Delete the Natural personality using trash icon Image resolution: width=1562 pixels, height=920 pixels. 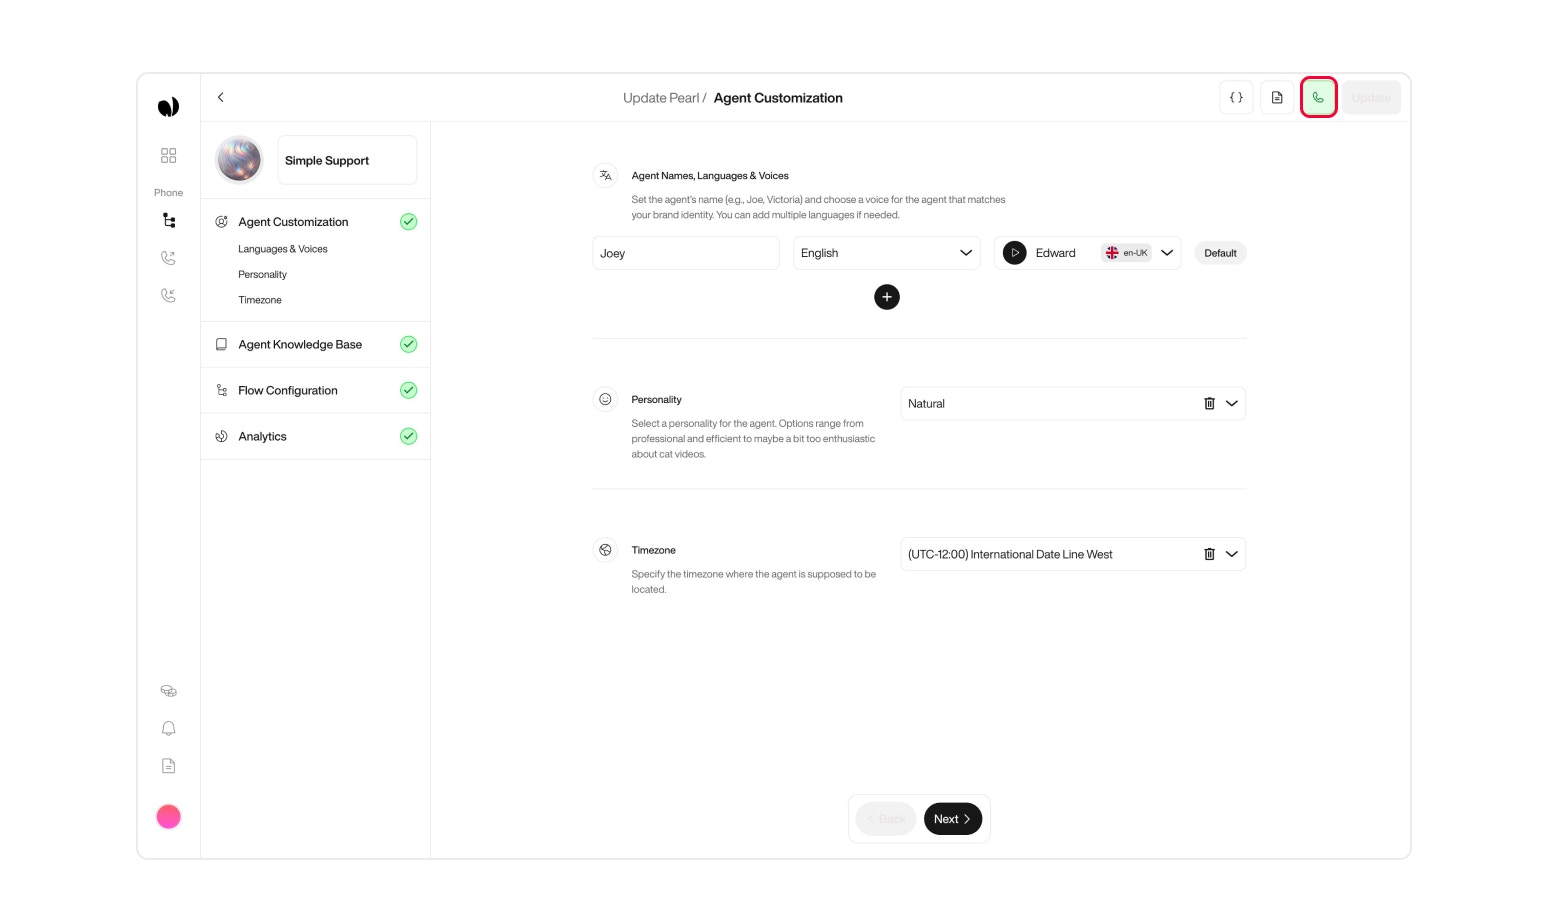pos(1209,403)
